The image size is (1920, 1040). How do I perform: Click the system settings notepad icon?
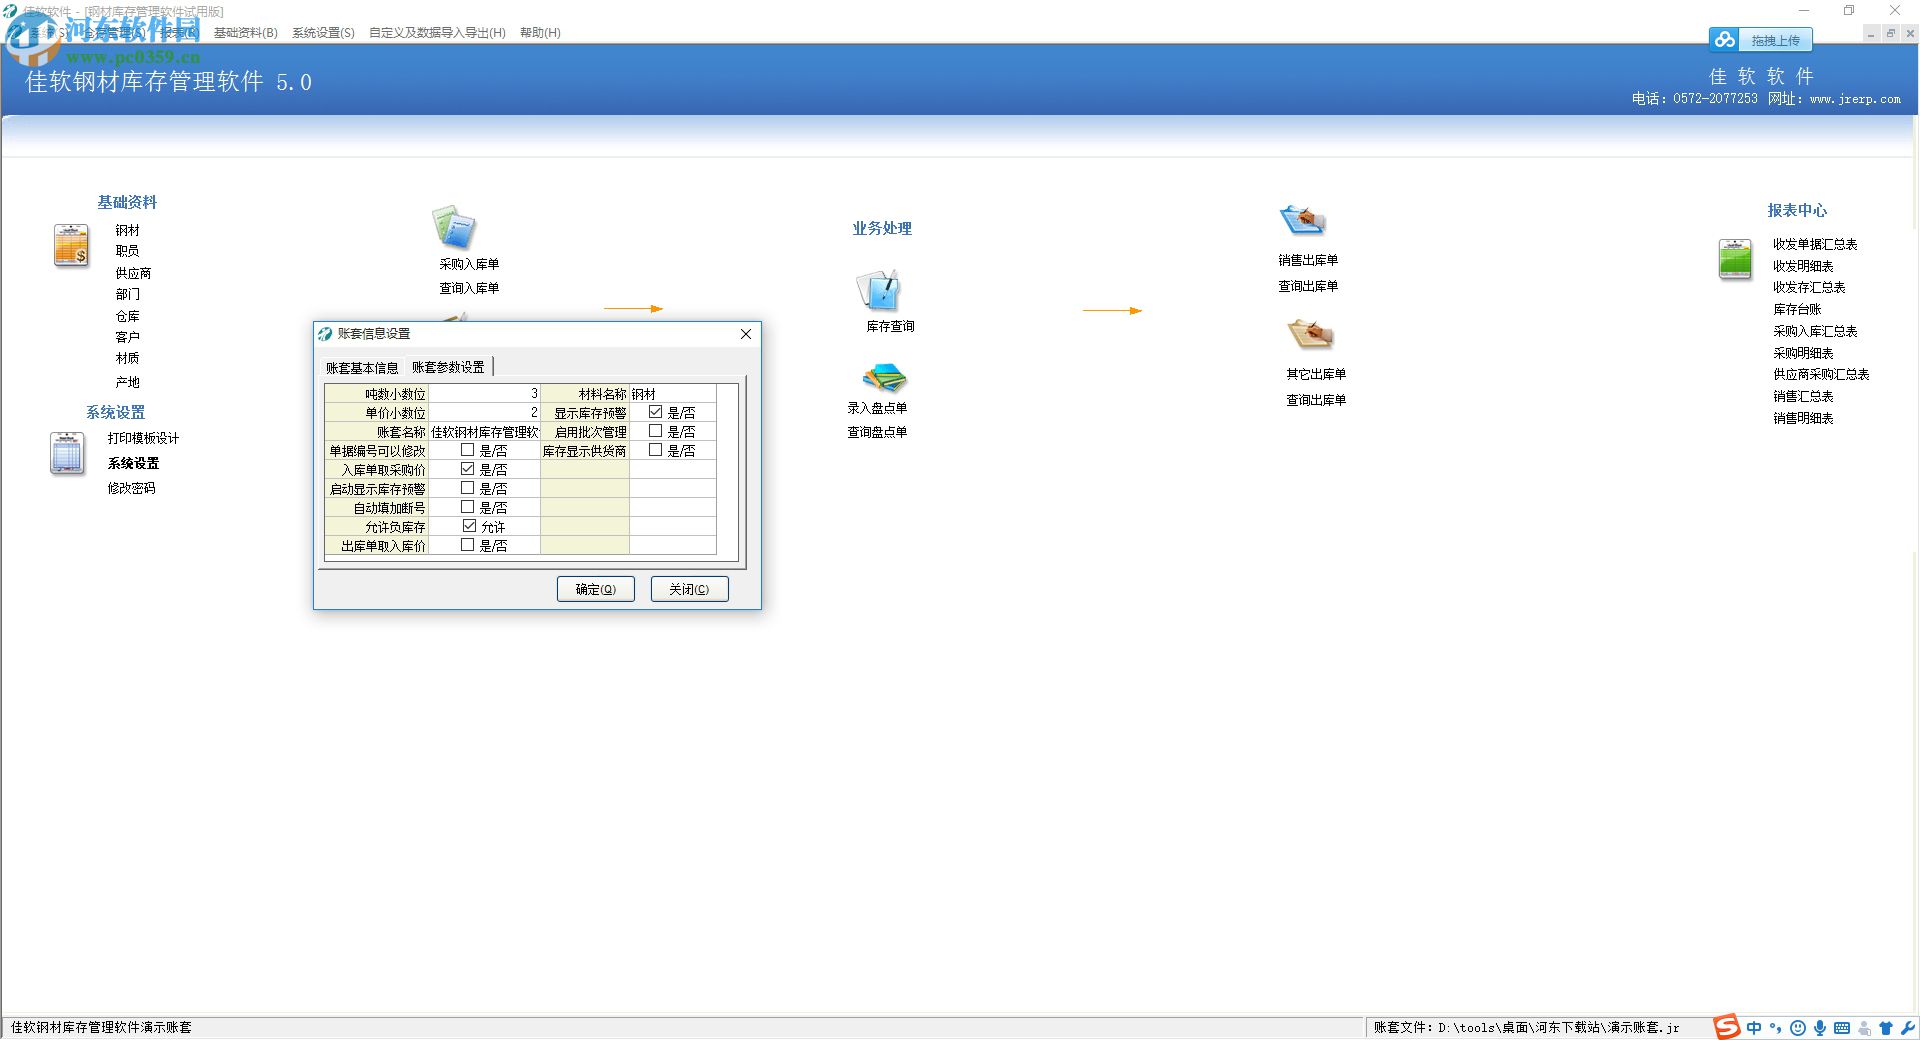67,453
